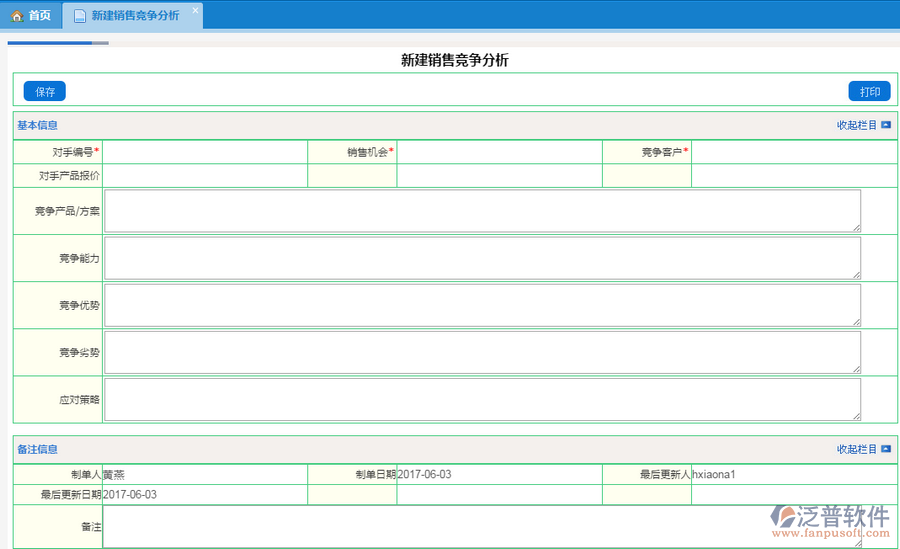Click the 备注 remarks text area
This screenshot has height=549, width=900.
coord(482,527)
